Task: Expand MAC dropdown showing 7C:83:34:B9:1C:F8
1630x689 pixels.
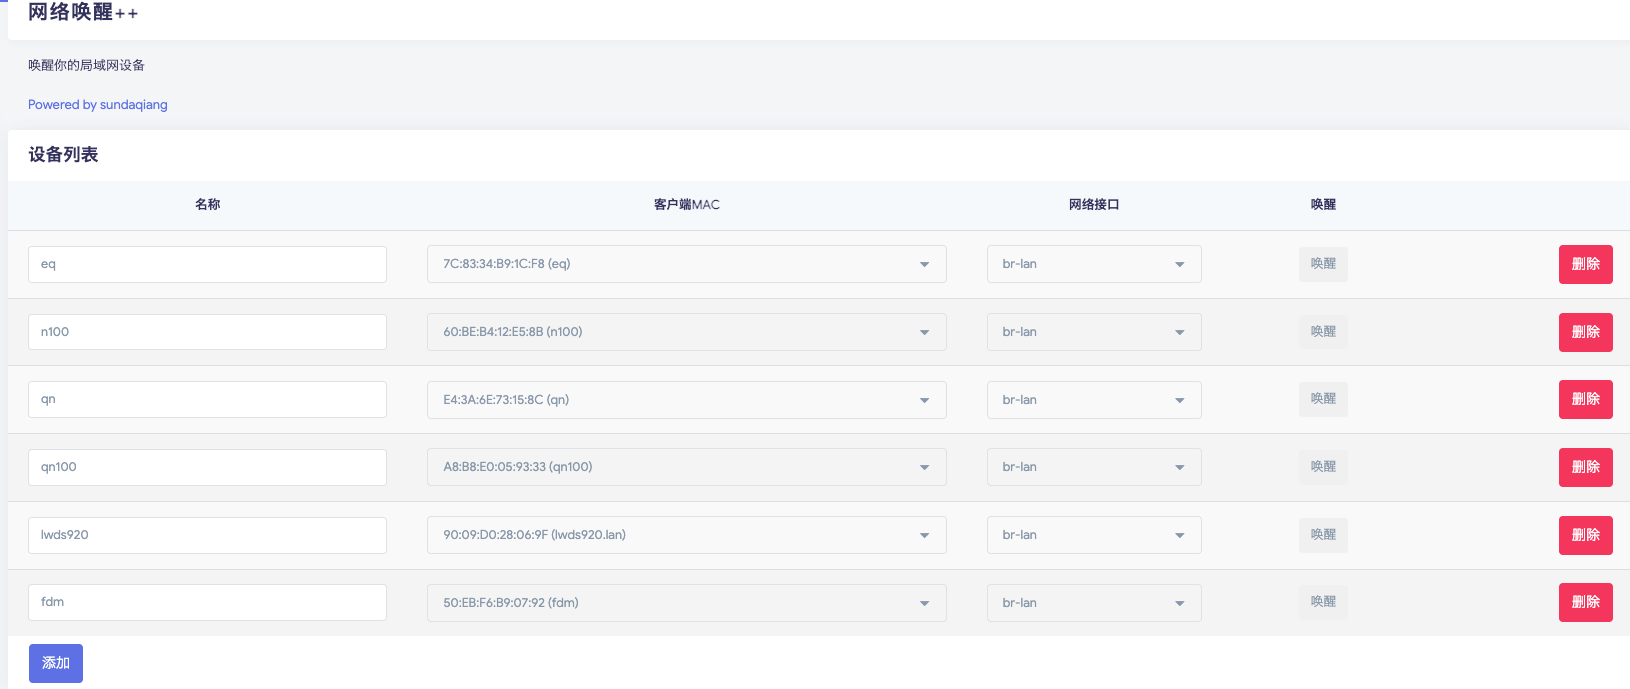Action: [686, 264]
